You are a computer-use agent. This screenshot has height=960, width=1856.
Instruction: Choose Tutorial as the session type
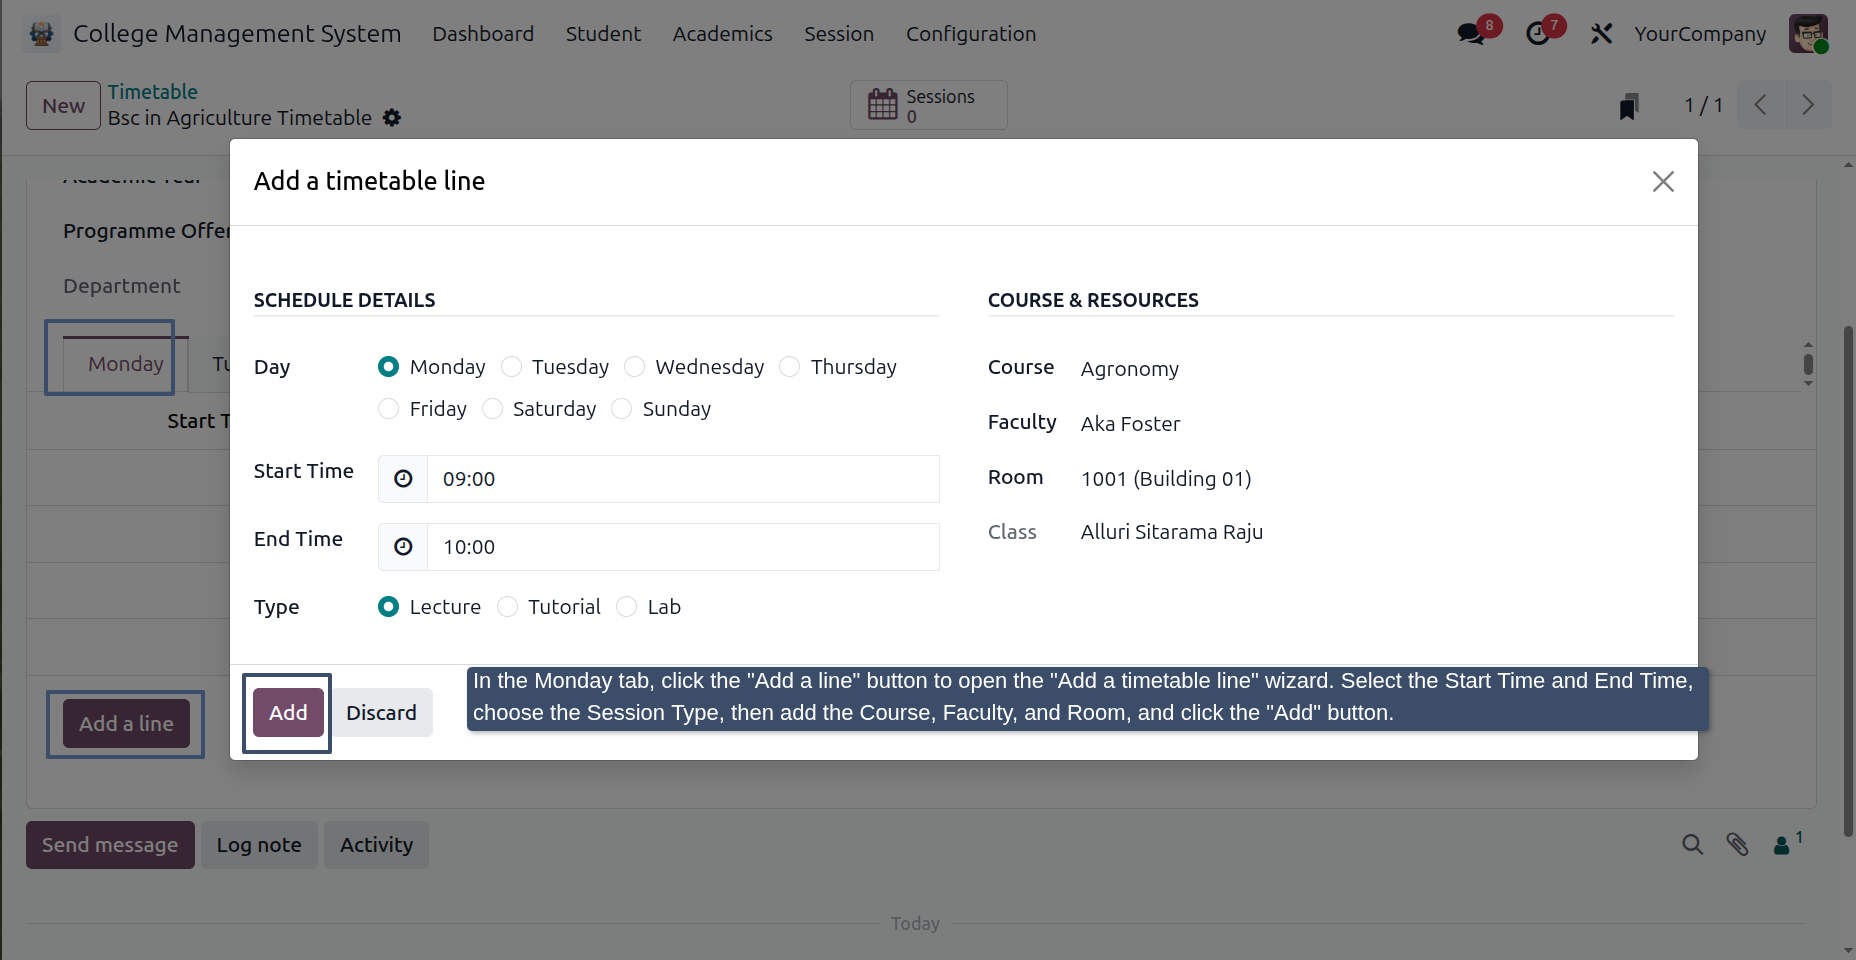point(507,607)
